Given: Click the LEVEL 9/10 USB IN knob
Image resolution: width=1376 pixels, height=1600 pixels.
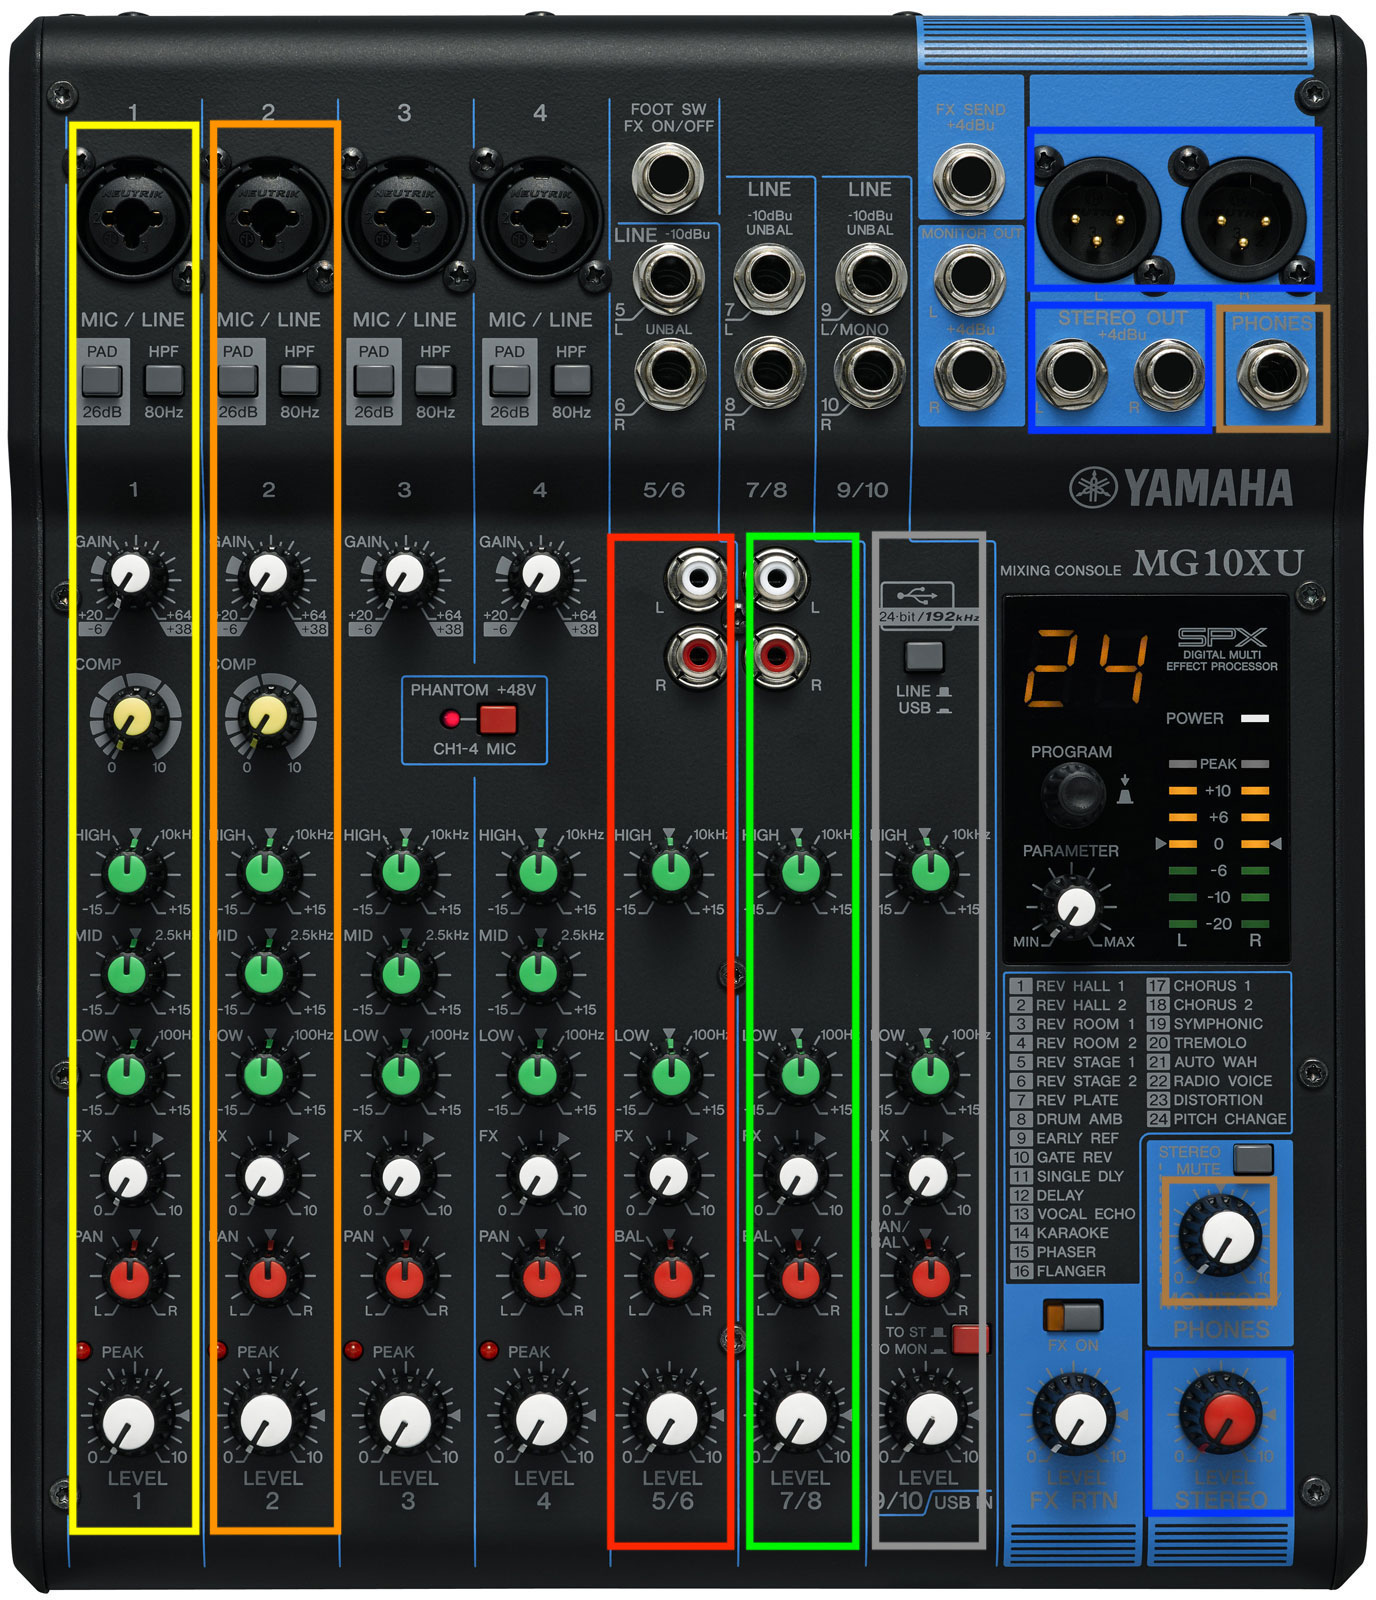Looking at the screenshot, I should coord(931,1418).
